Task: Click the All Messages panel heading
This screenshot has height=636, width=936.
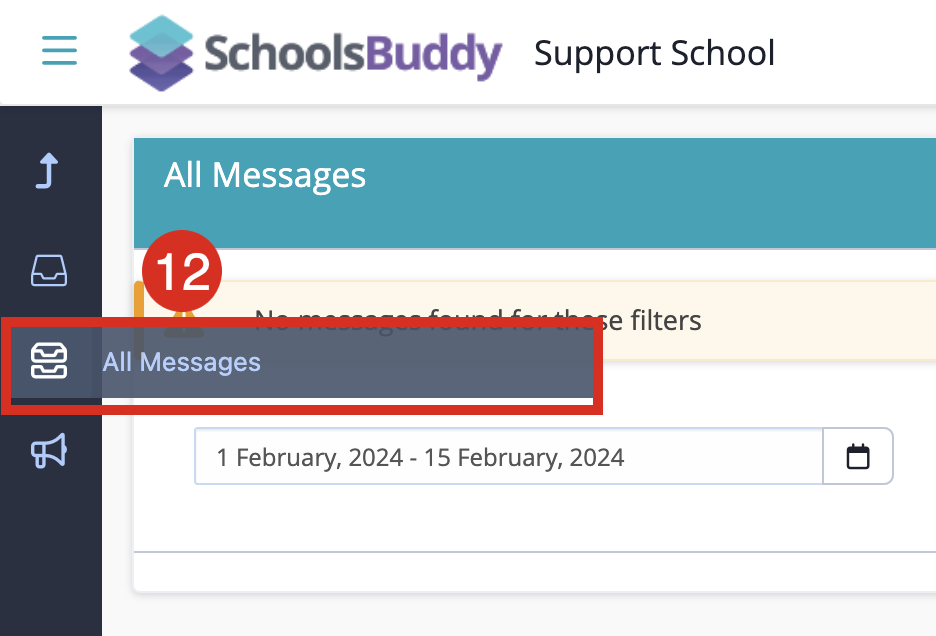Action: 265,176
